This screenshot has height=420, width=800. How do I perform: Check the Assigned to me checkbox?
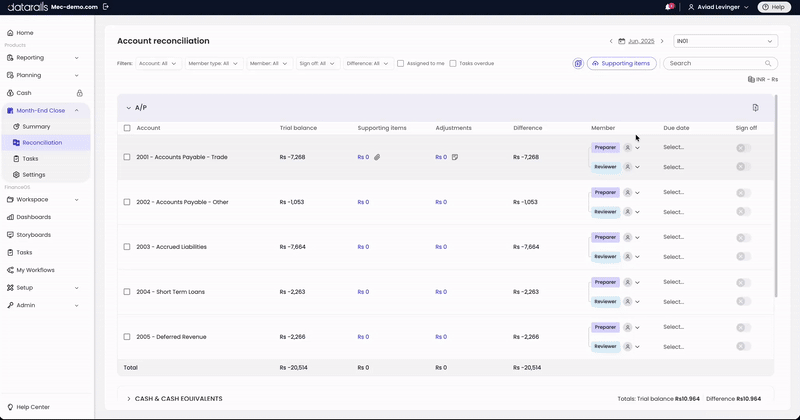401,63
